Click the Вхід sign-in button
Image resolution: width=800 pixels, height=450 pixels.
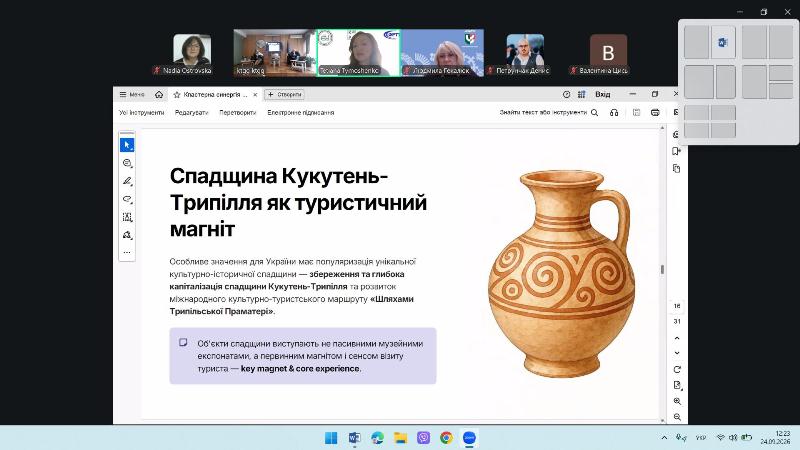pyautogui.click(x=603, y=94)
